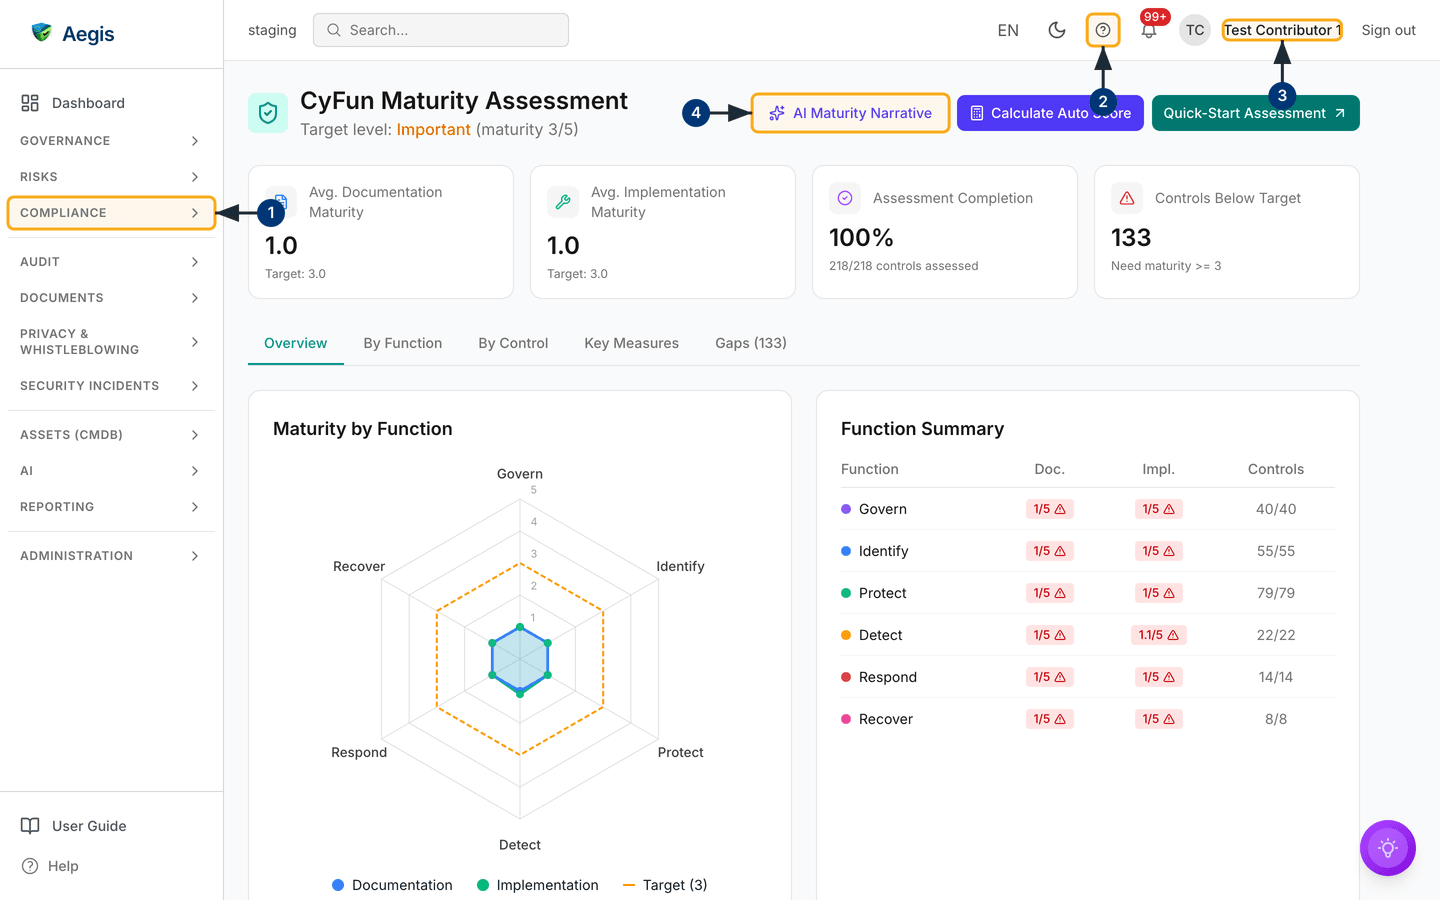
Task: Expand the Compliance sidebar section
Action: tap(110, 213)
